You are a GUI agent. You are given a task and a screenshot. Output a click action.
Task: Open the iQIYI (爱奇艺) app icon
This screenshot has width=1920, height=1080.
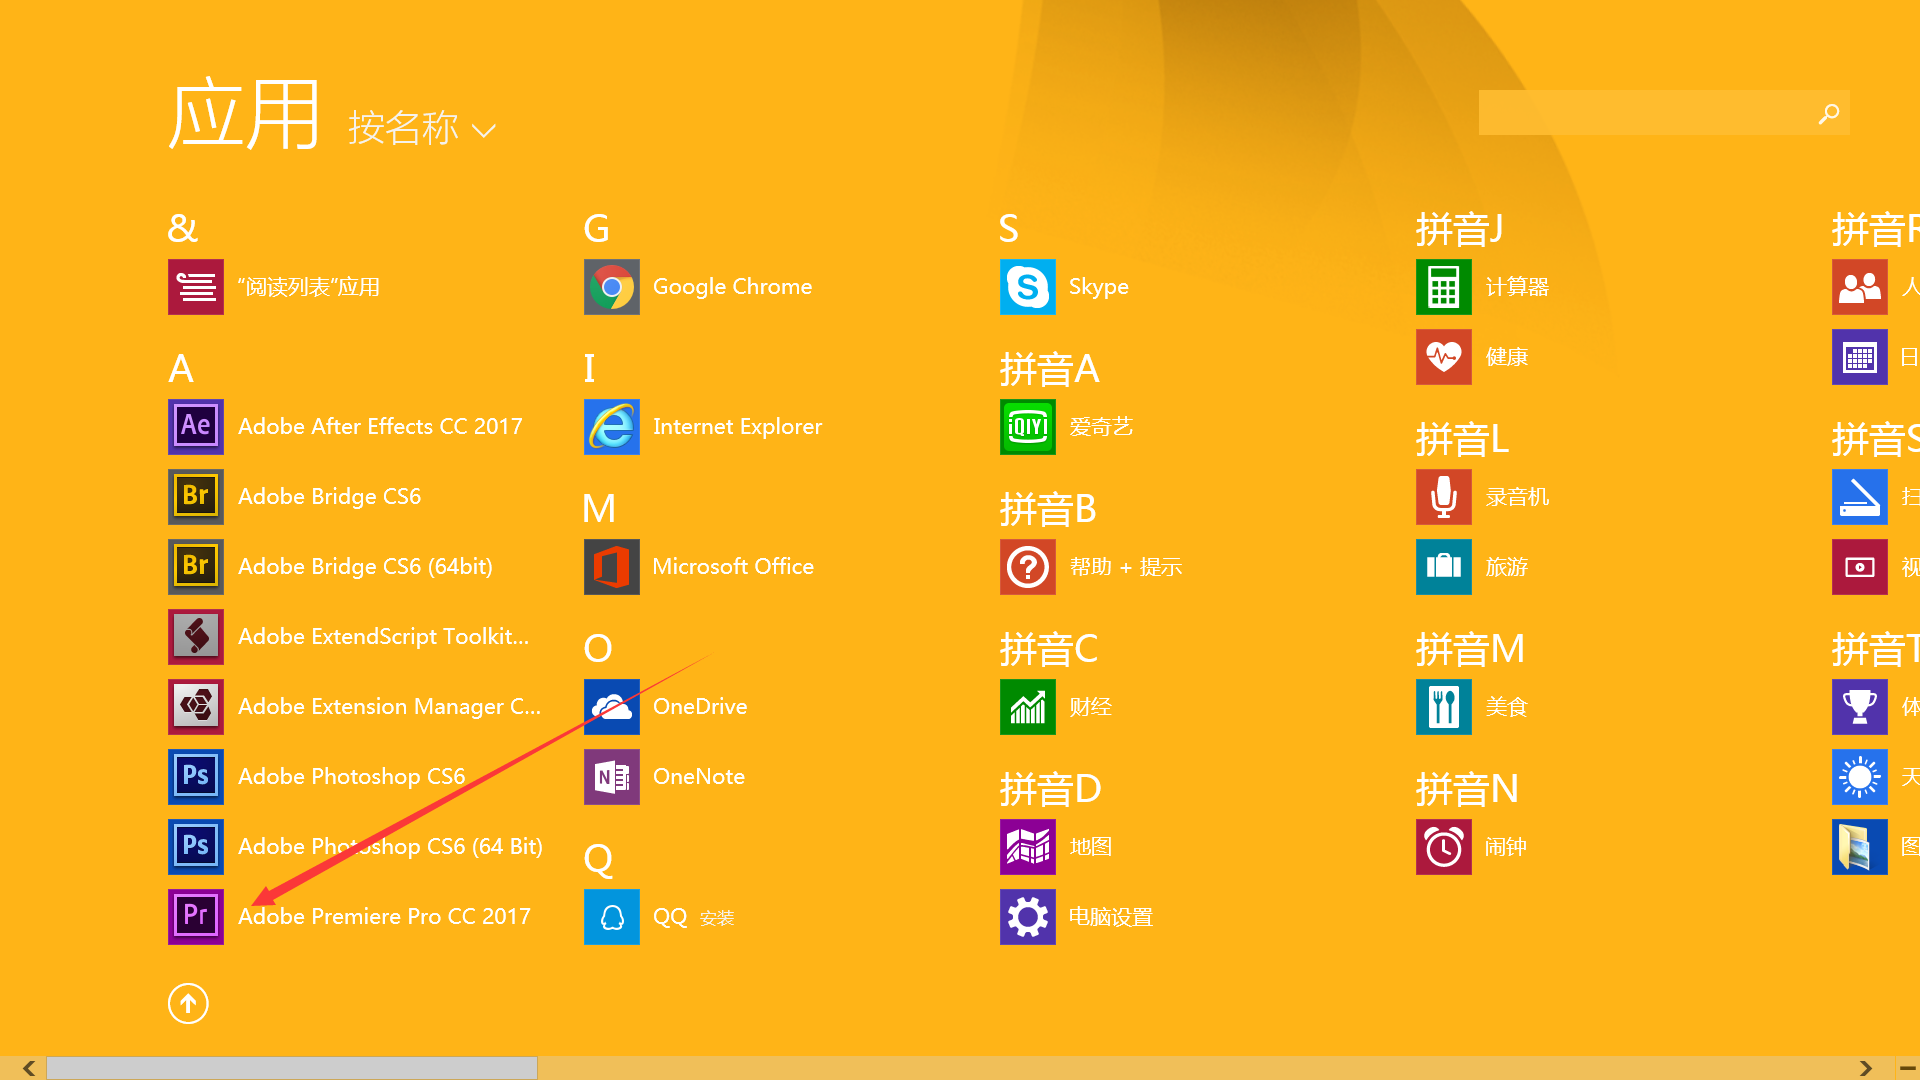[1028, 427]
